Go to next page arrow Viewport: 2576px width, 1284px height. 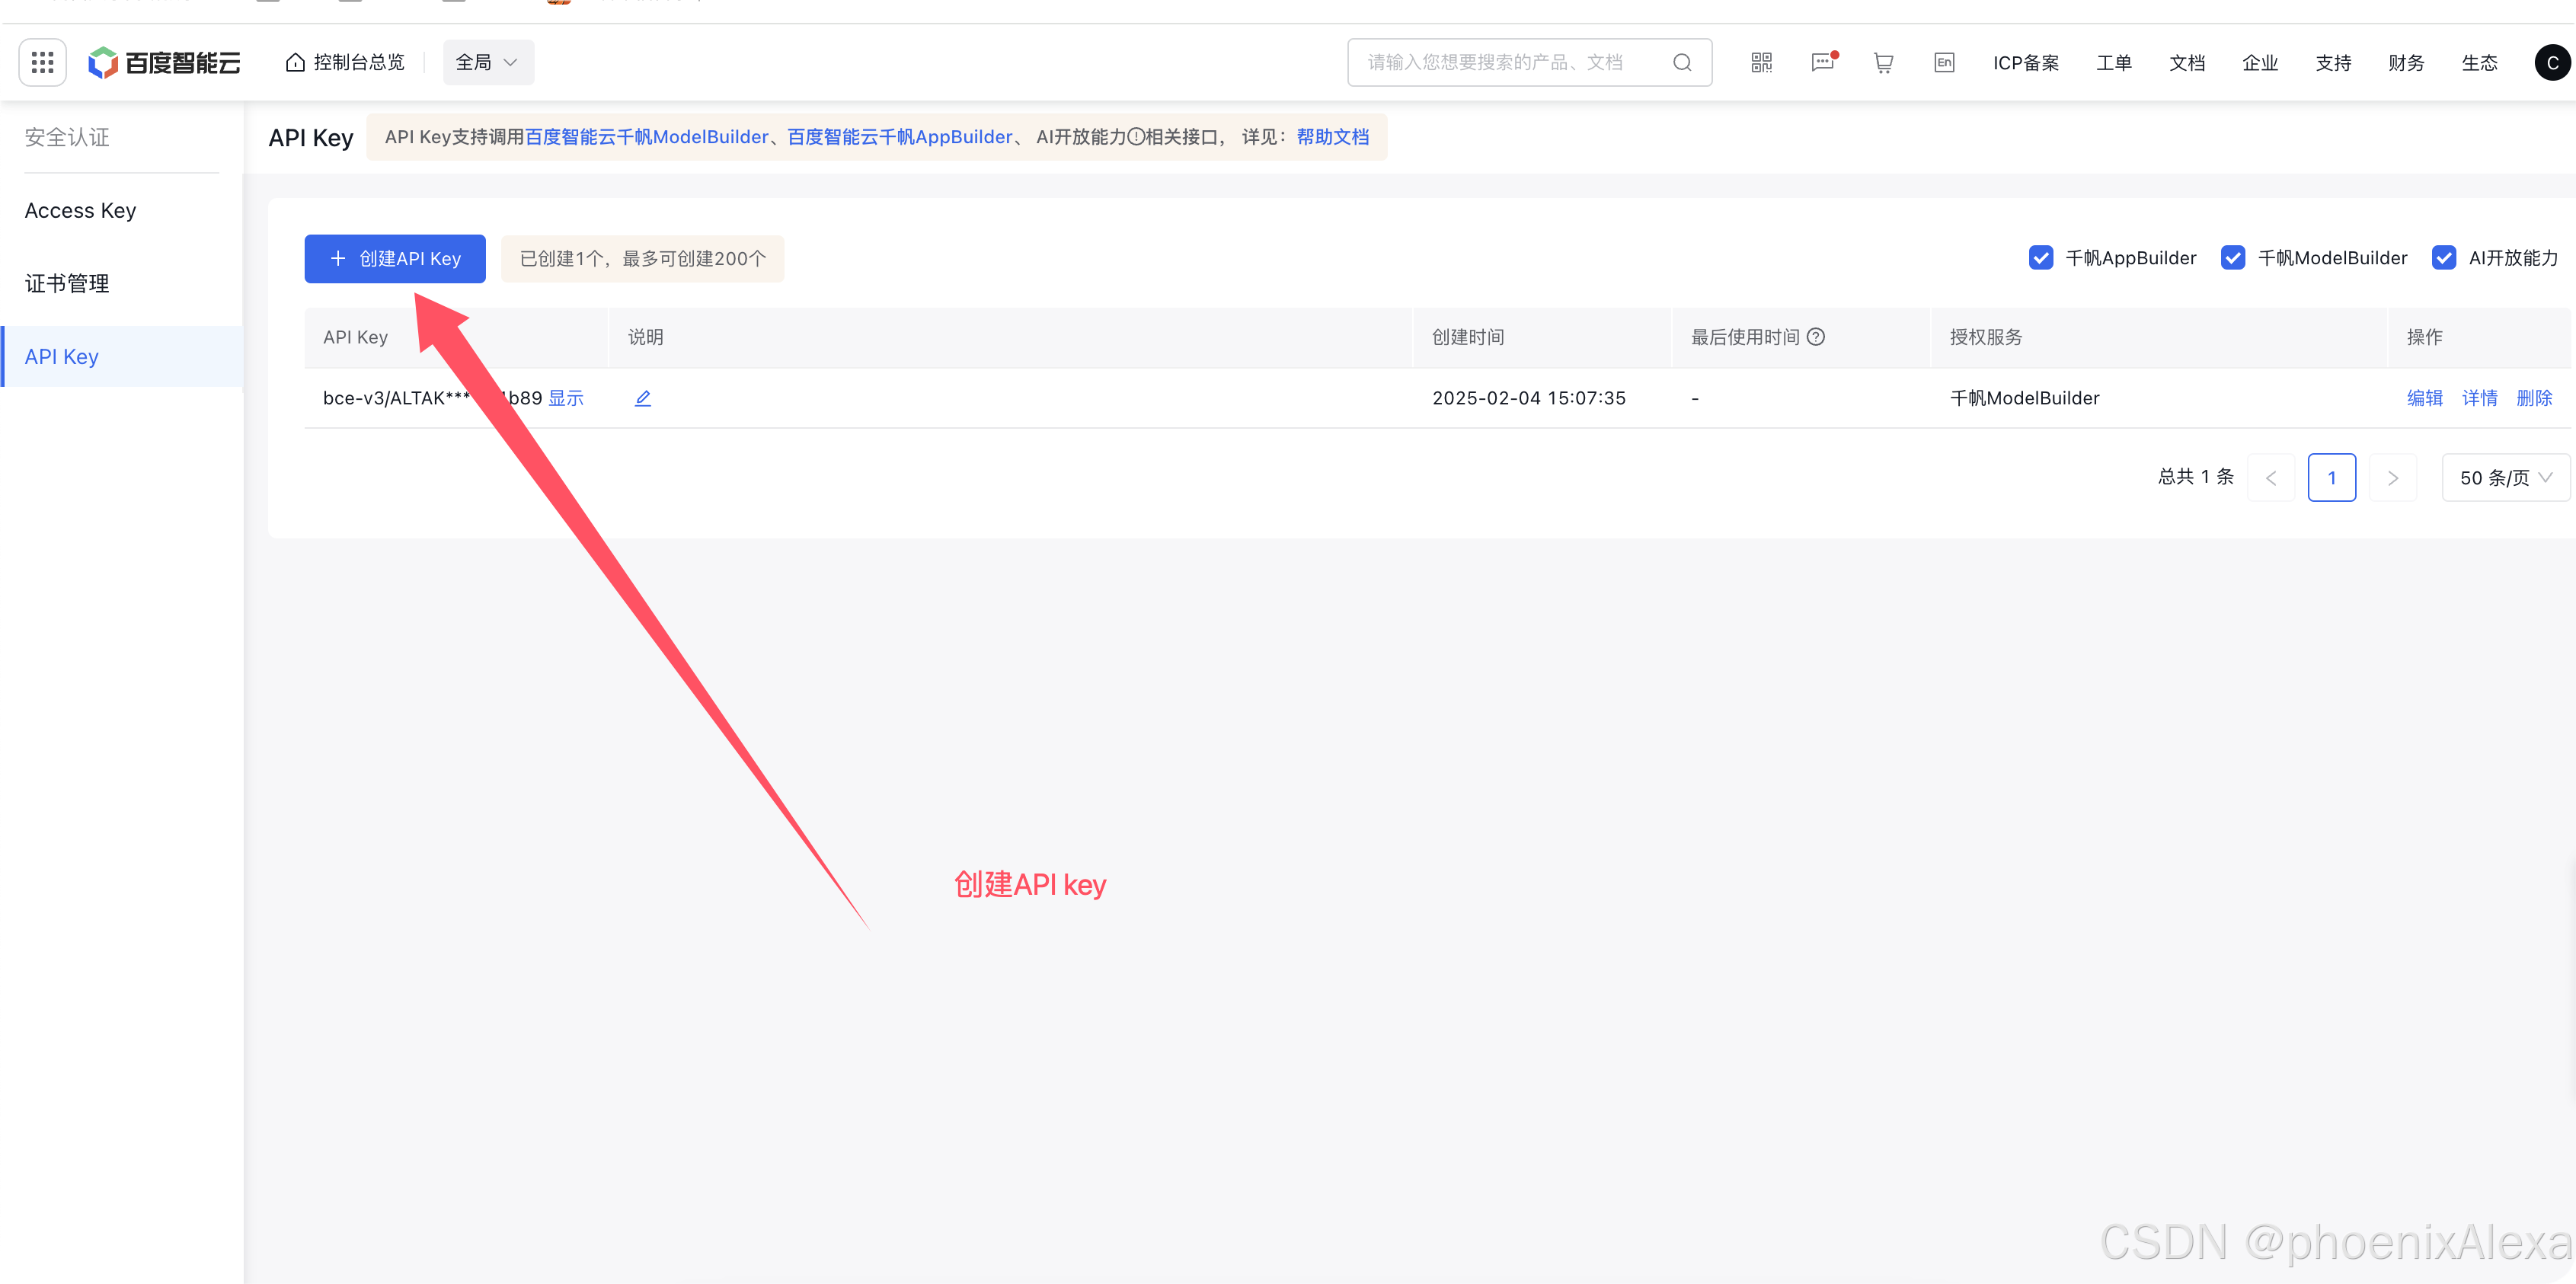coord(2393,478)
